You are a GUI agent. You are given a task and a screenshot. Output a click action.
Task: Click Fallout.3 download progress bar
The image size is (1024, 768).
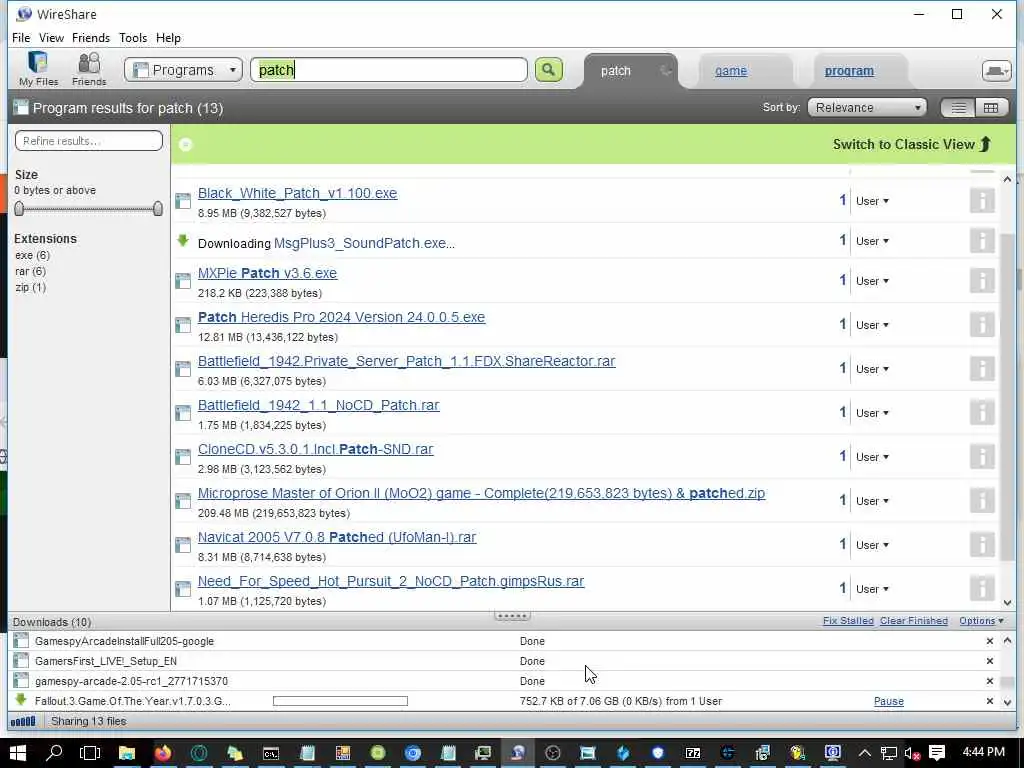340,701
